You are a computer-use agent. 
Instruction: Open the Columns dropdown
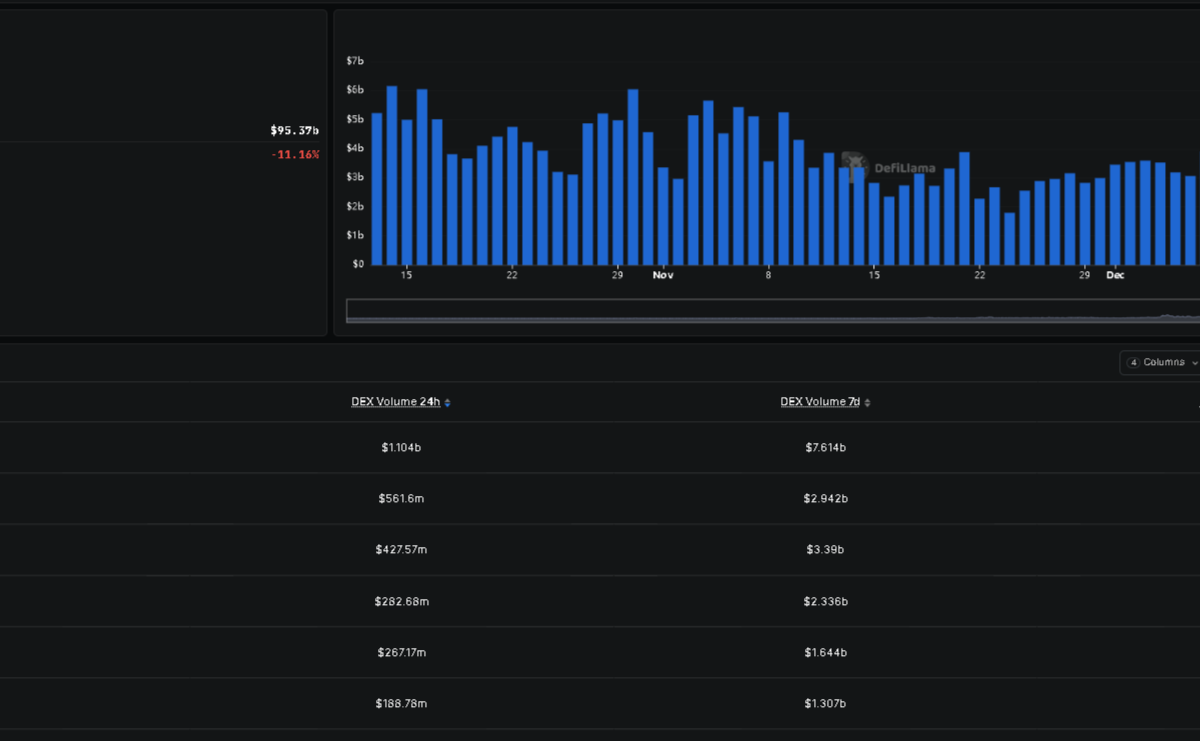click(1164, 362)
